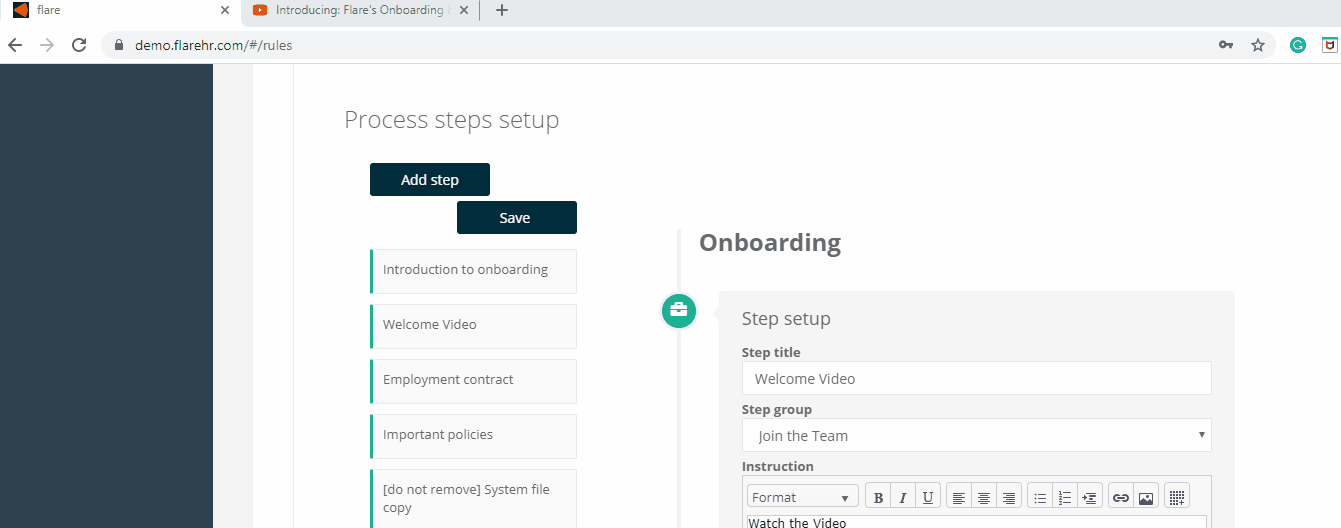This screenshot has height=528, width=1341.
Task: Select the Welcome Video step
Action: (x=473, y=326)
